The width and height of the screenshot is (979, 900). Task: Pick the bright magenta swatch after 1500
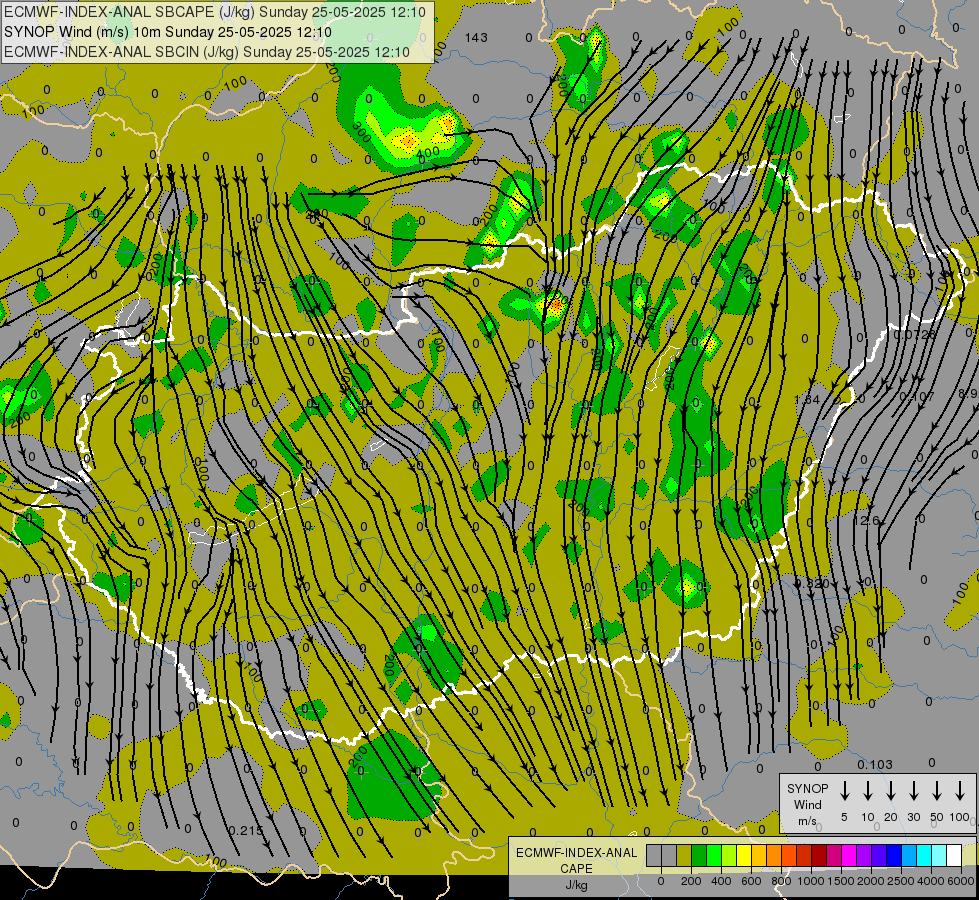point(850,855)
